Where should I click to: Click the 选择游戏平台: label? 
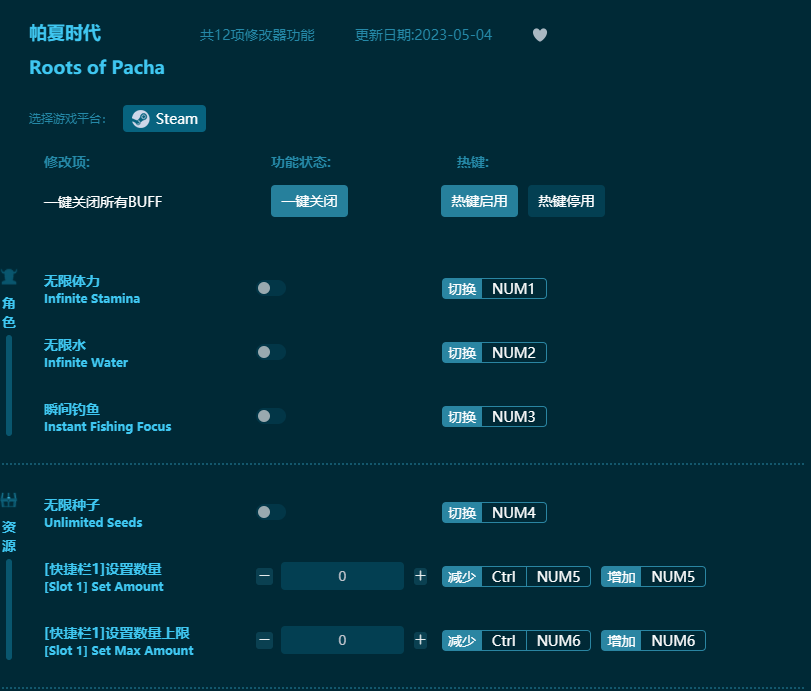coord(67,119)
